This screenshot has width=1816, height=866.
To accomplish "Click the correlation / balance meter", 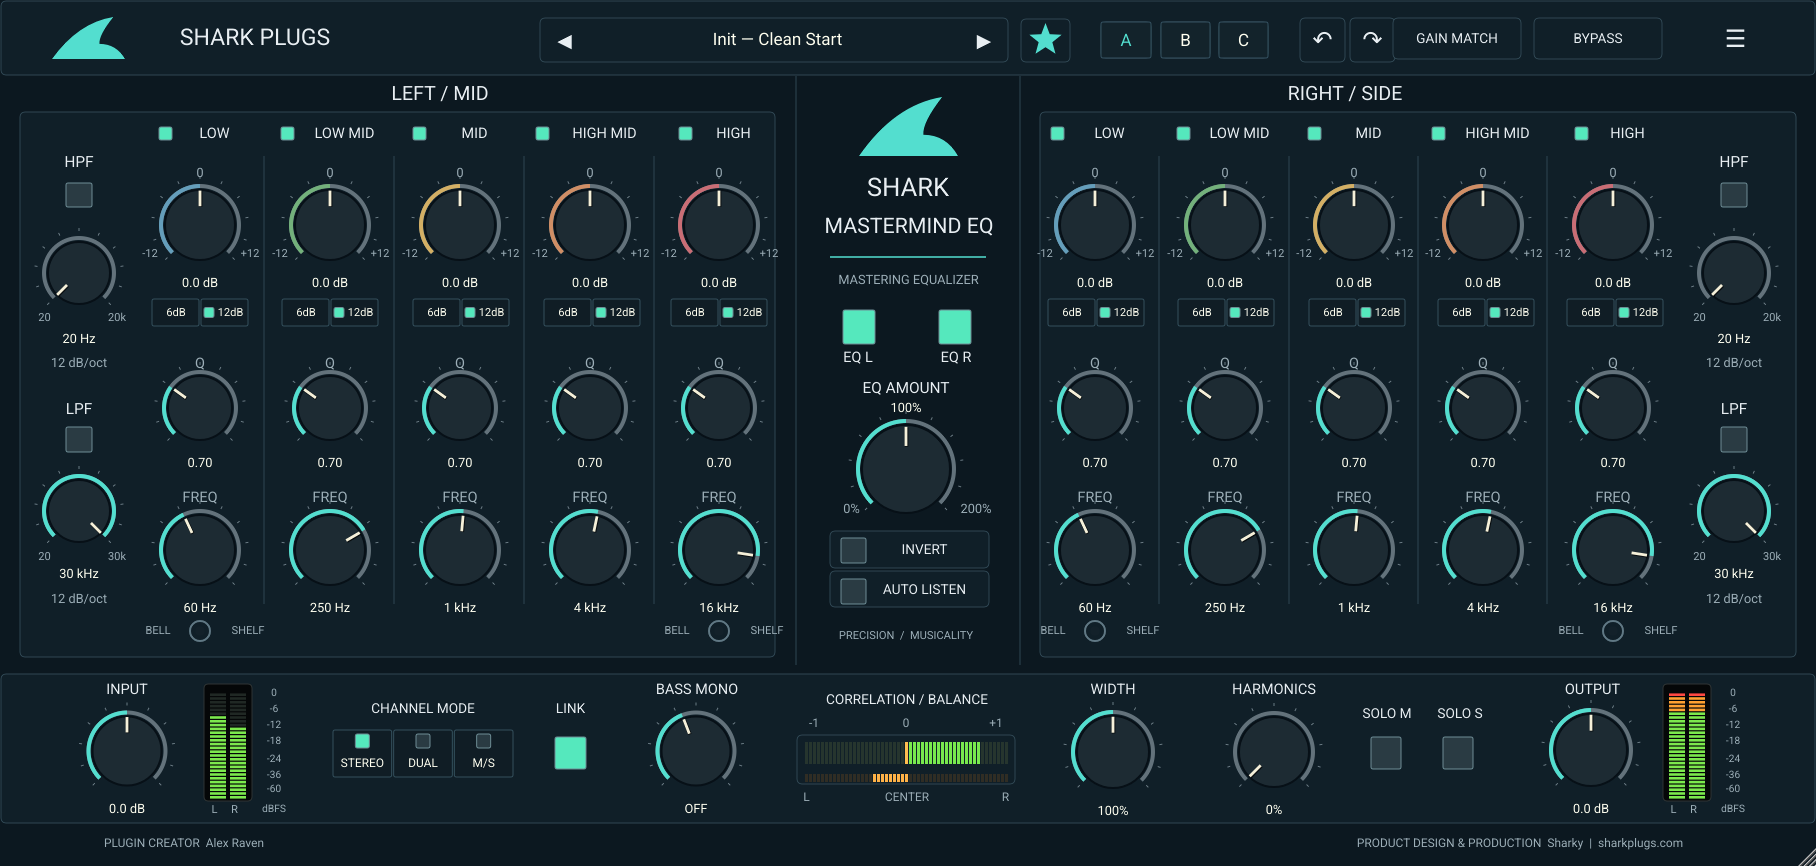I will click(906, 761).
